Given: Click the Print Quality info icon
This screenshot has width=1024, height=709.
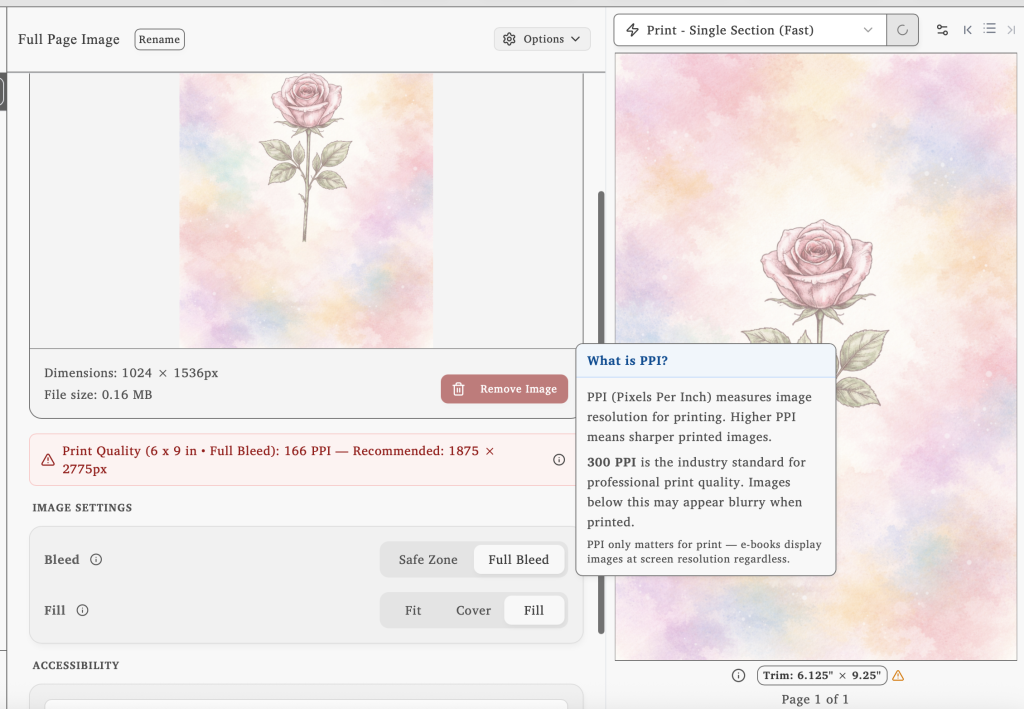Looking at the screenshot, I should [x=559, y=460].
